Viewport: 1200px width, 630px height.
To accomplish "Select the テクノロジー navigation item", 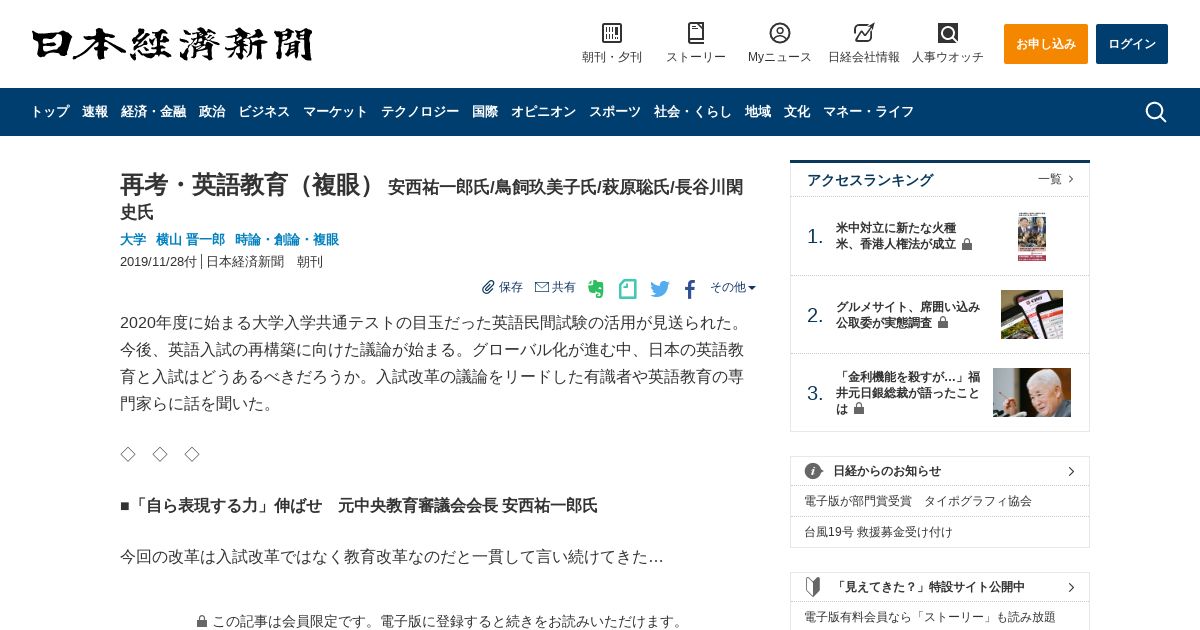I will coord(420,112).
